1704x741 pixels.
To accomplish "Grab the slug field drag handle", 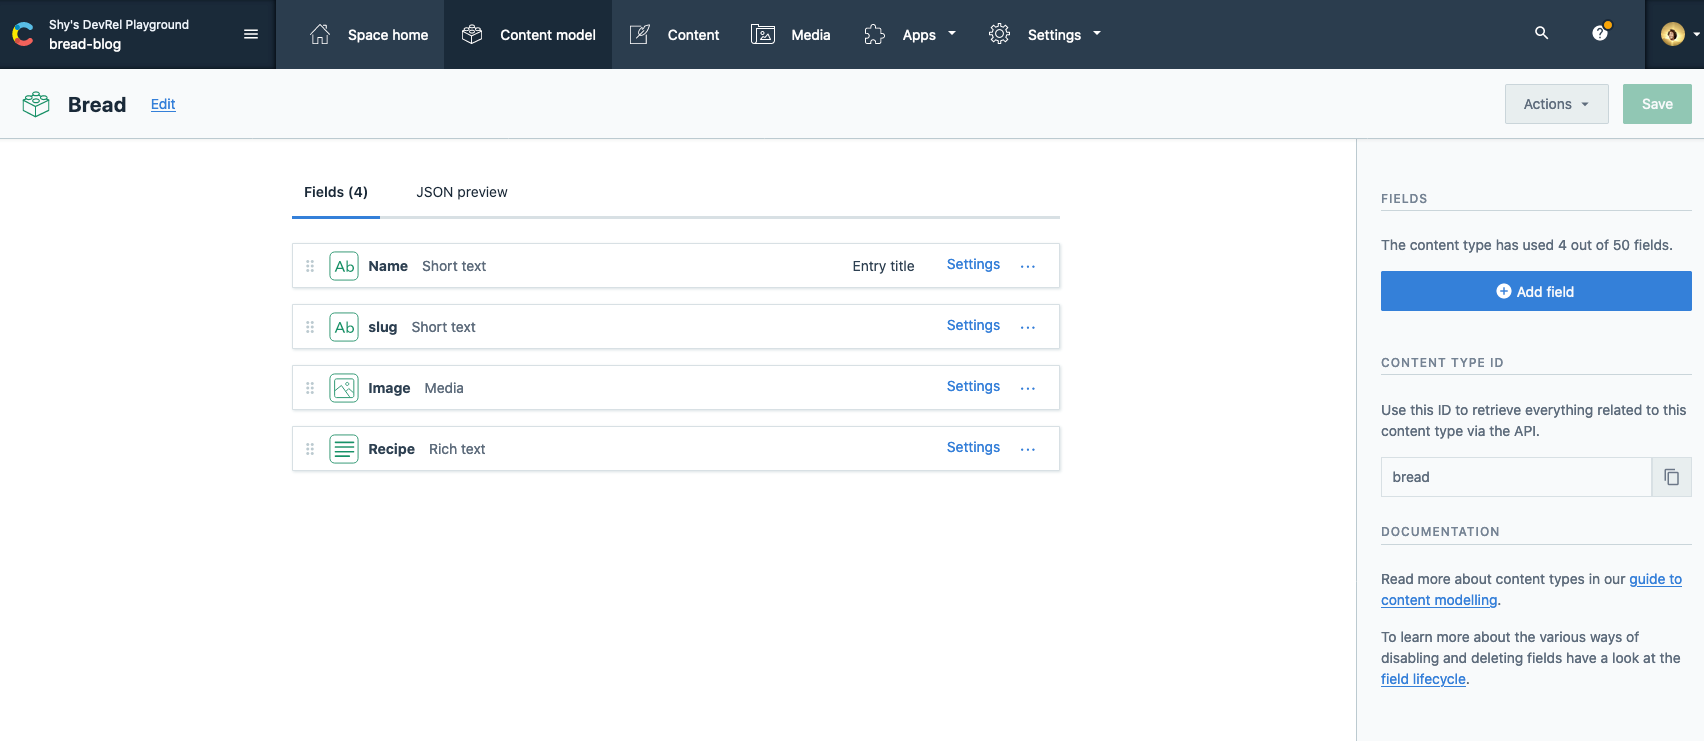I will pyautogui.click(x=310, y=327).
